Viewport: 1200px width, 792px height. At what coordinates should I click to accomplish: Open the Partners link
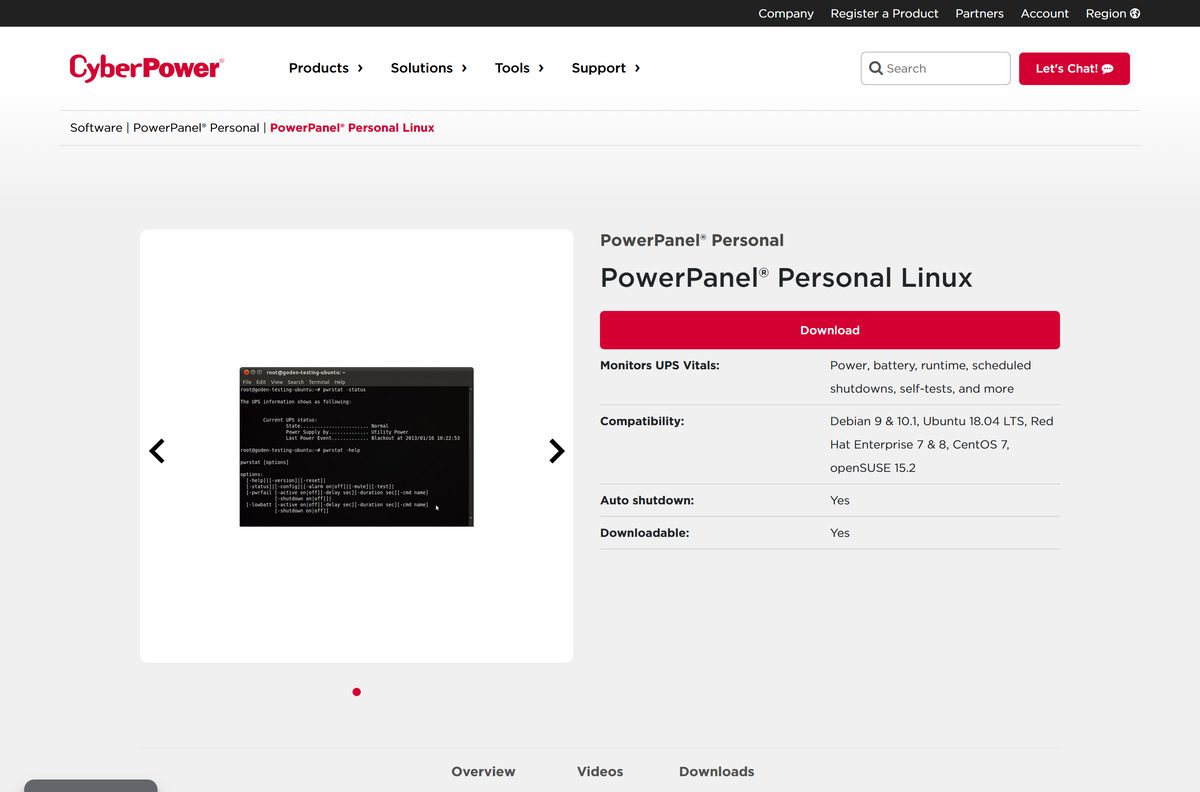[979, 13]
